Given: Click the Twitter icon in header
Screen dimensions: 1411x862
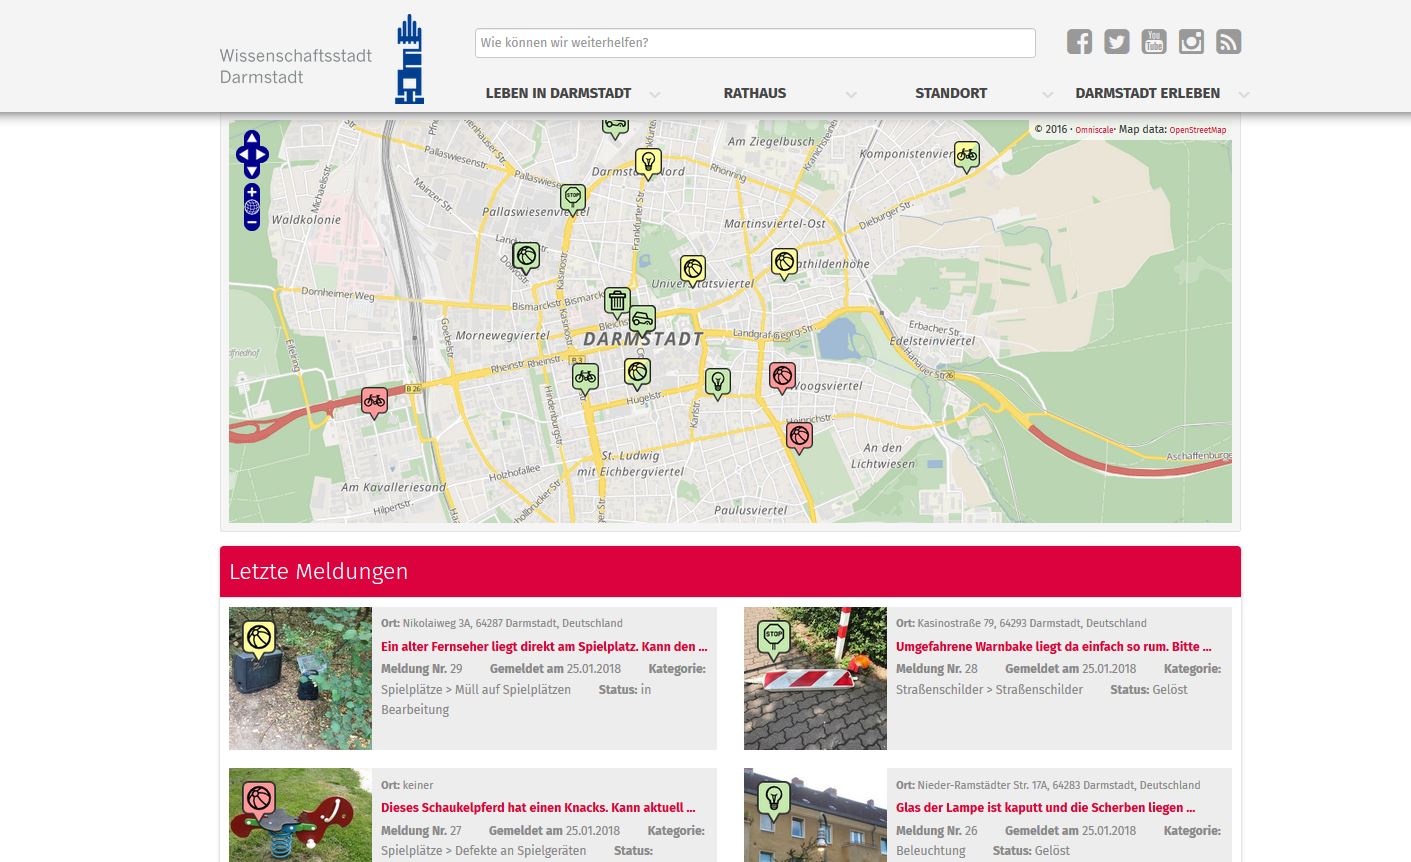Looking at the screenshot, I should pyautogui.click(x=1116, y=42).
